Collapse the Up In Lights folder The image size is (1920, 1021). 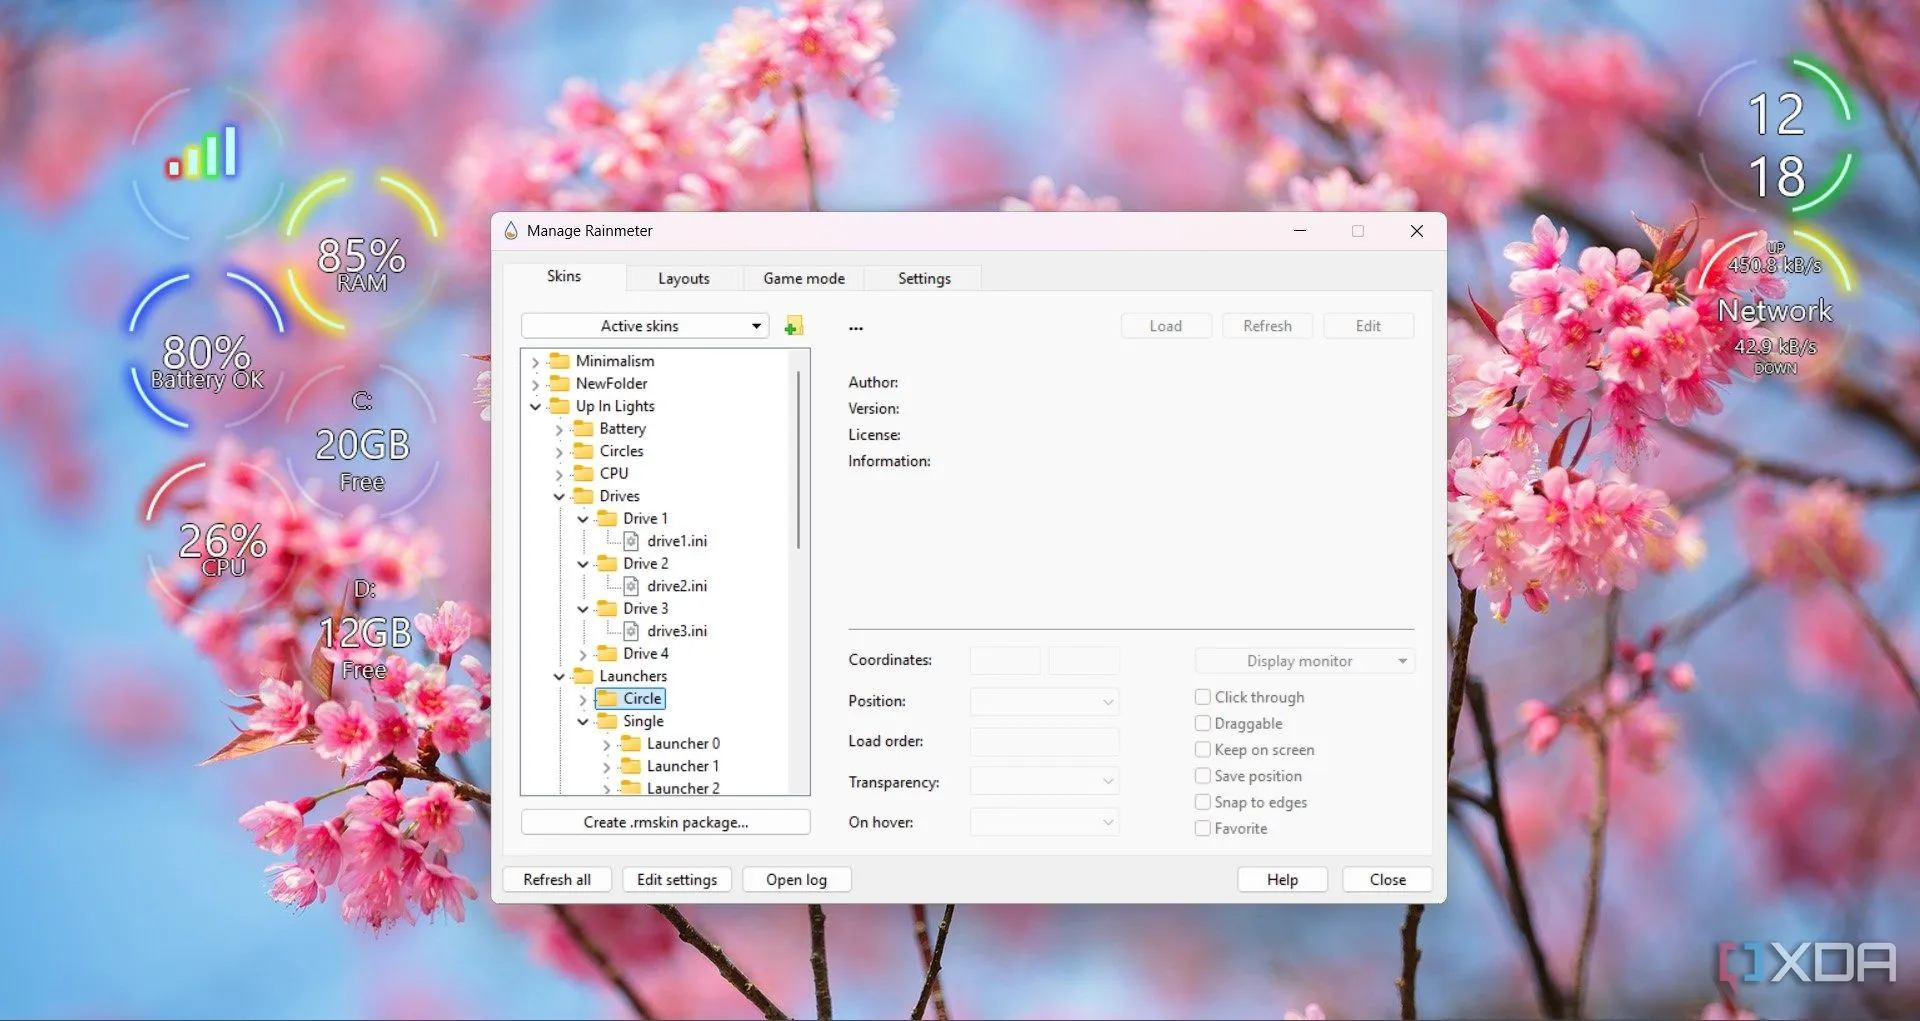click(x=536, y=407)
